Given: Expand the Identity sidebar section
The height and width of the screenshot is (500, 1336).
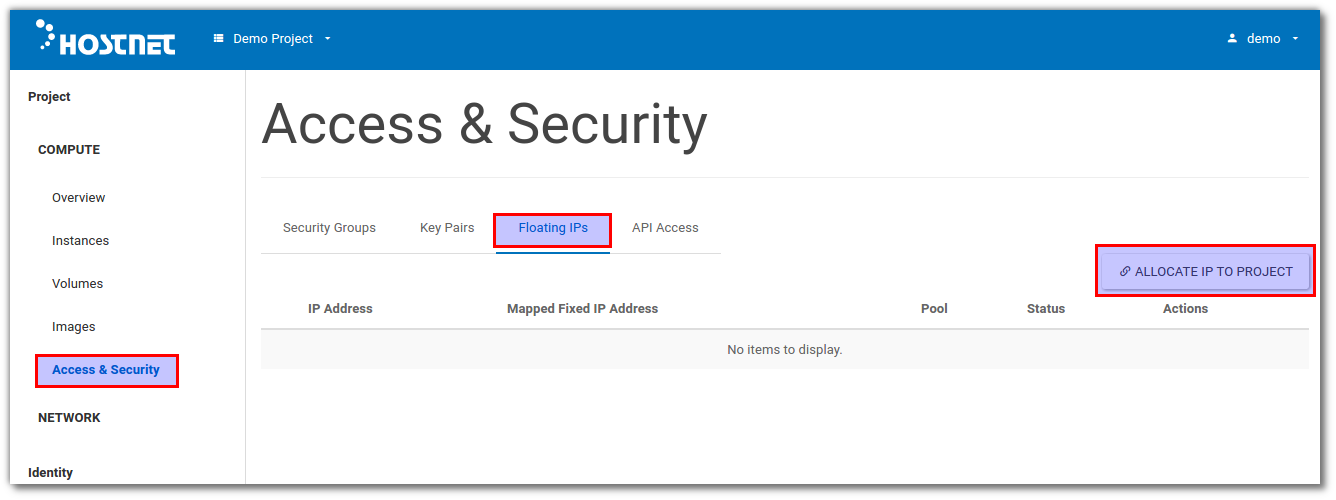Looking at the screenshot, I should (50, 472).
